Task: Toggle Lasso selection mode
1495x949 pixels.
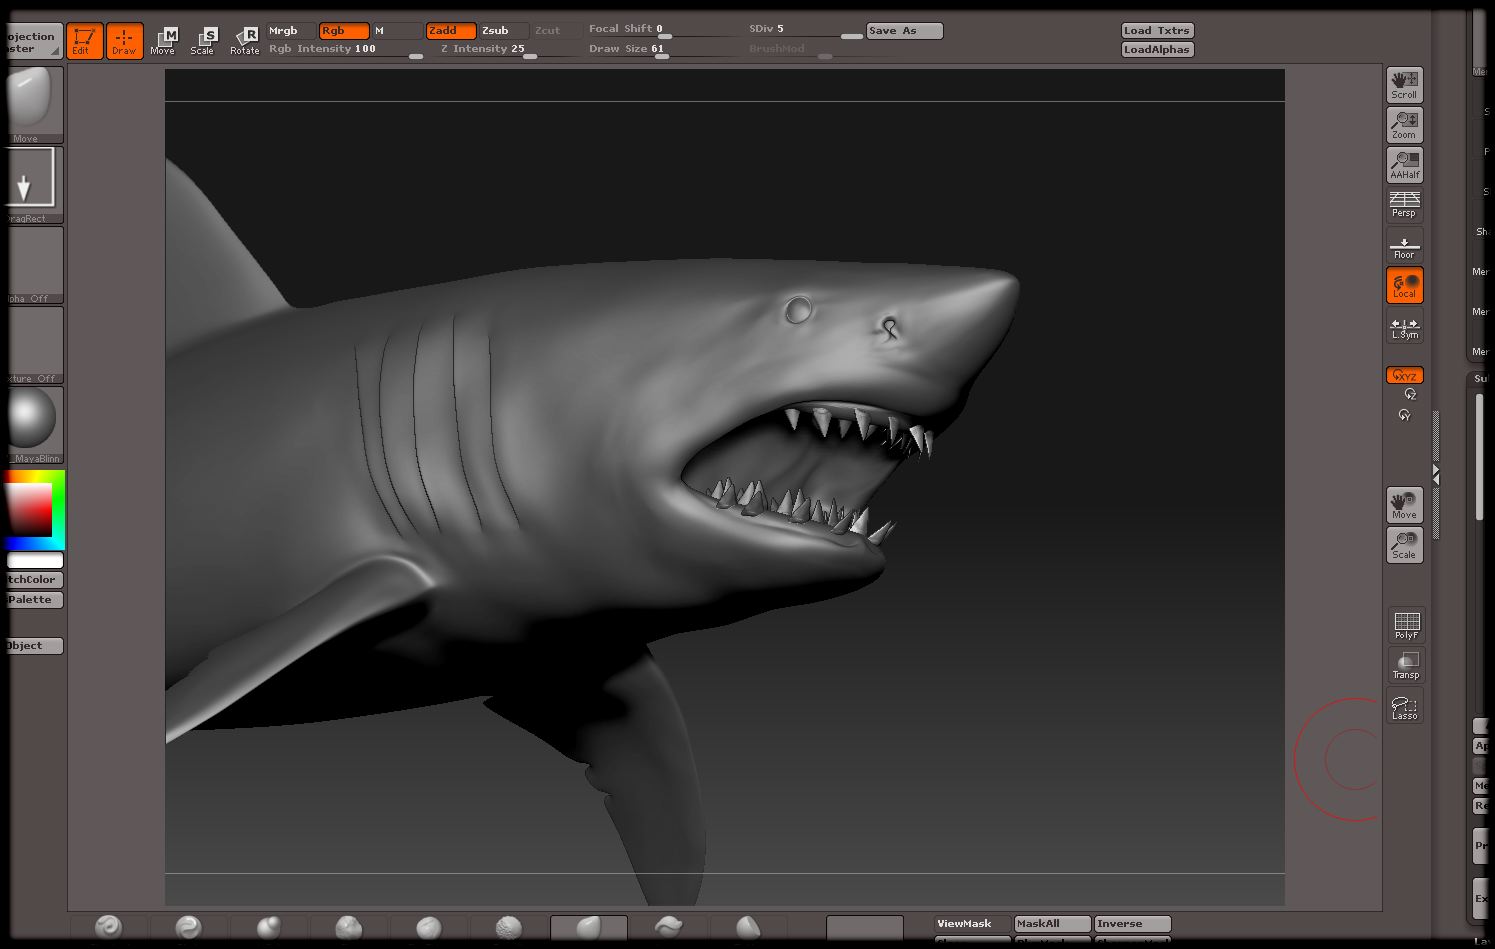Action: click(x=1406, y=705)
